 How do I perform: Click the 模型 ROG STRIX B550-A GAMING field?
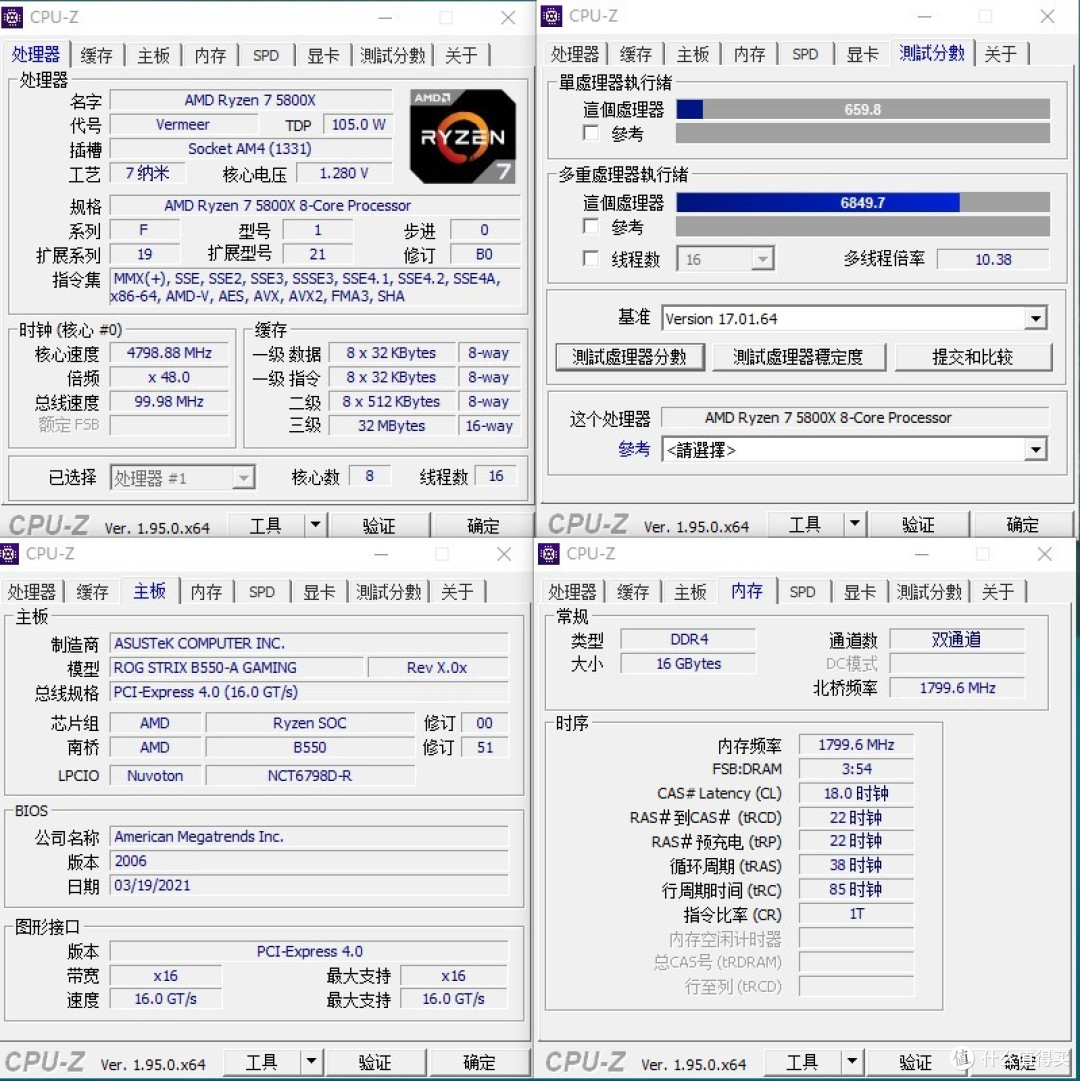coord(236,667)
